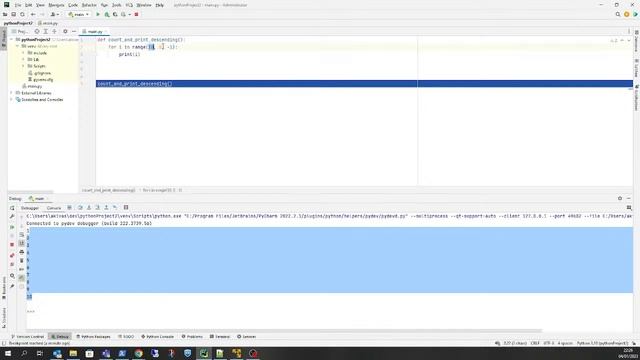This screenshot has height=360, width=640.
Task: Open the File menu
Action: pos(18,5)
